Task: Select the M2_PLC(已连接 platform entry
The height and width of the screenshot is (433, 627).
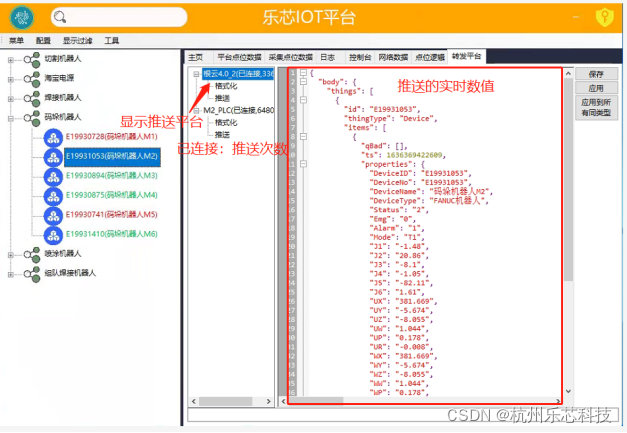Action: coord(239,110)
